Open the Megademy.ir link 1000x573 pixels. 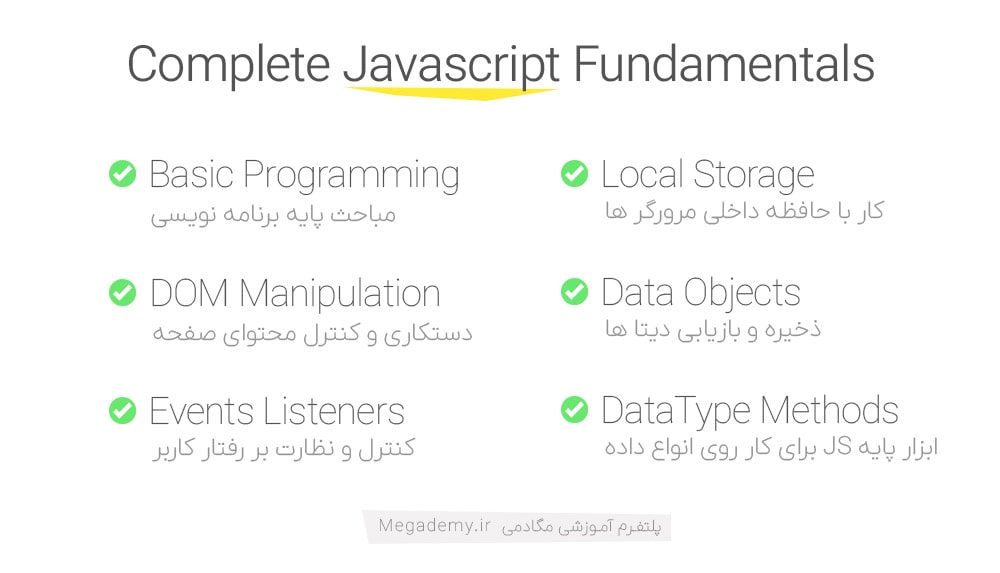pyautogui.click(x=434, y=526)
